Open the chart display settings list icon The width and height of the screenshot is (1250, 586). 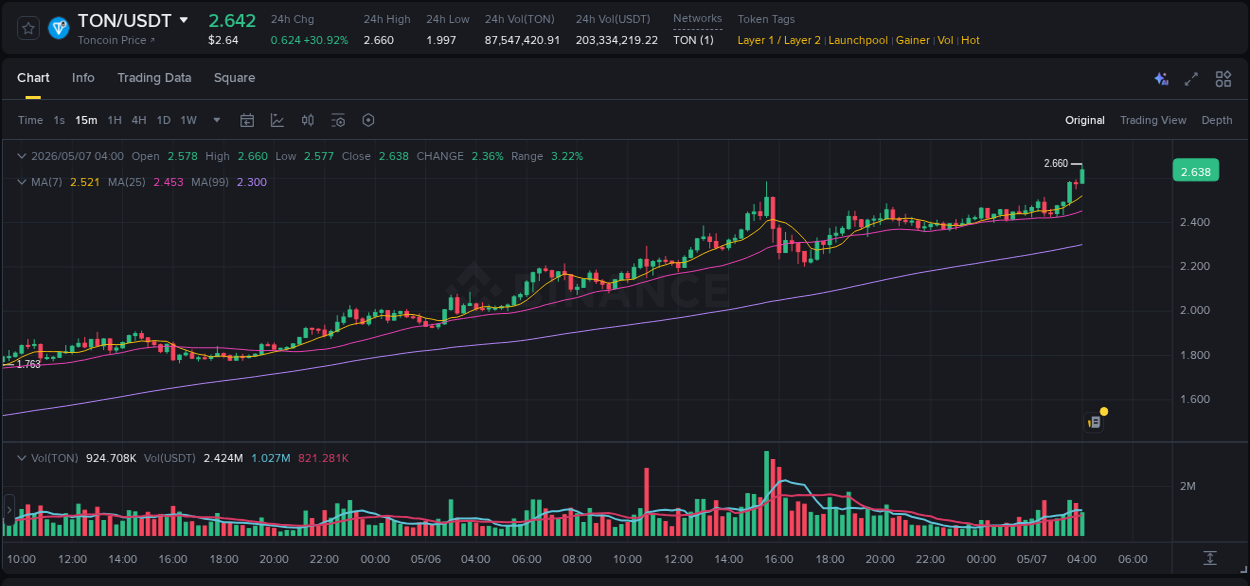[338, 120]
